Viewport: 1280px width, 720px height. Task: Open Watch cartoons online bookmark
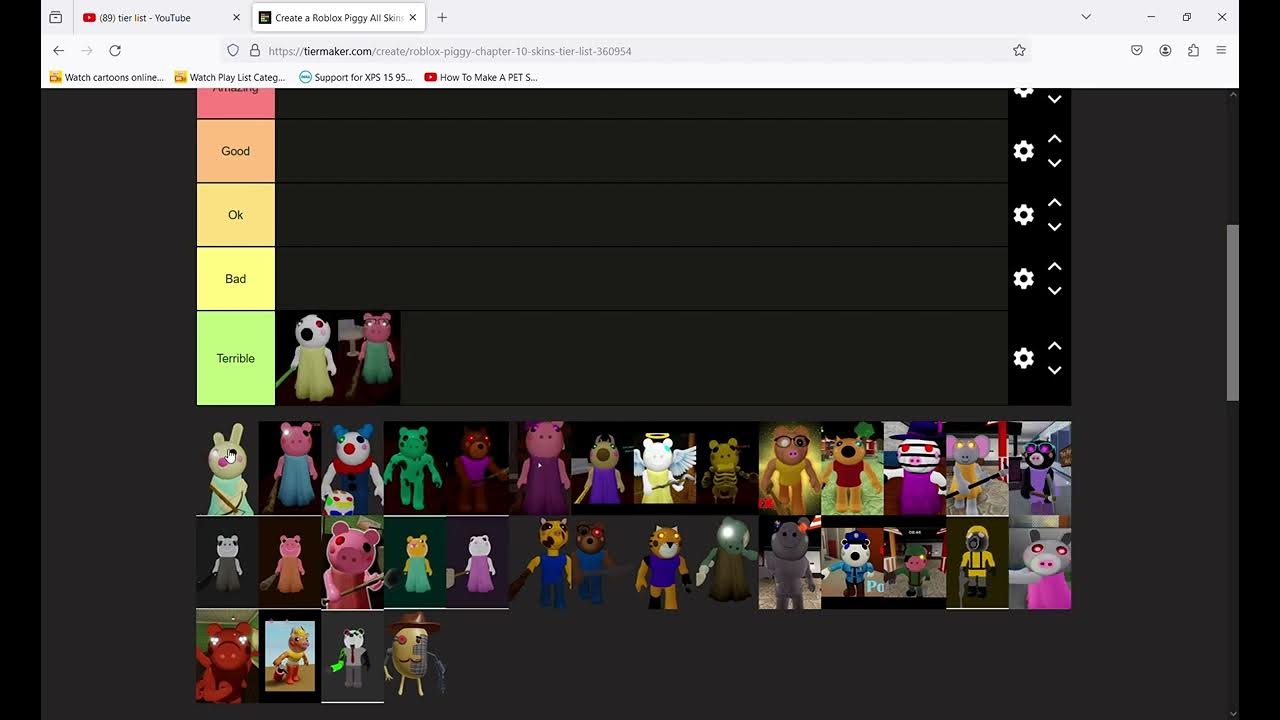pos(106,77)
